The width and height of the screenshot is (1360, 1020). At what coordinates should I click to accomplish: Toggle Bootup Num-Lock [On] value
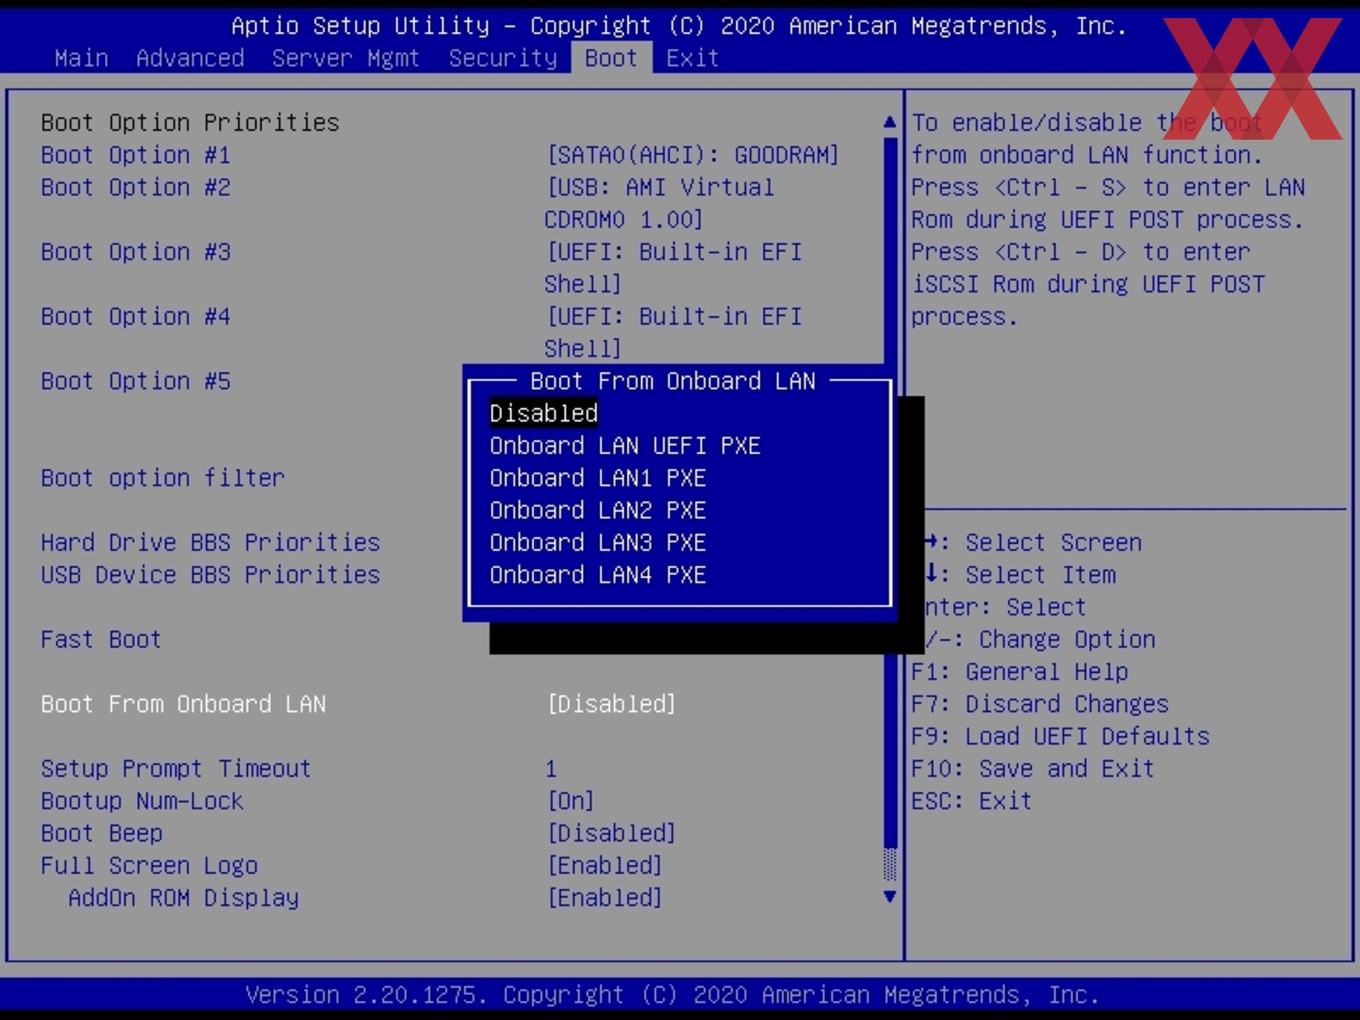571,801
